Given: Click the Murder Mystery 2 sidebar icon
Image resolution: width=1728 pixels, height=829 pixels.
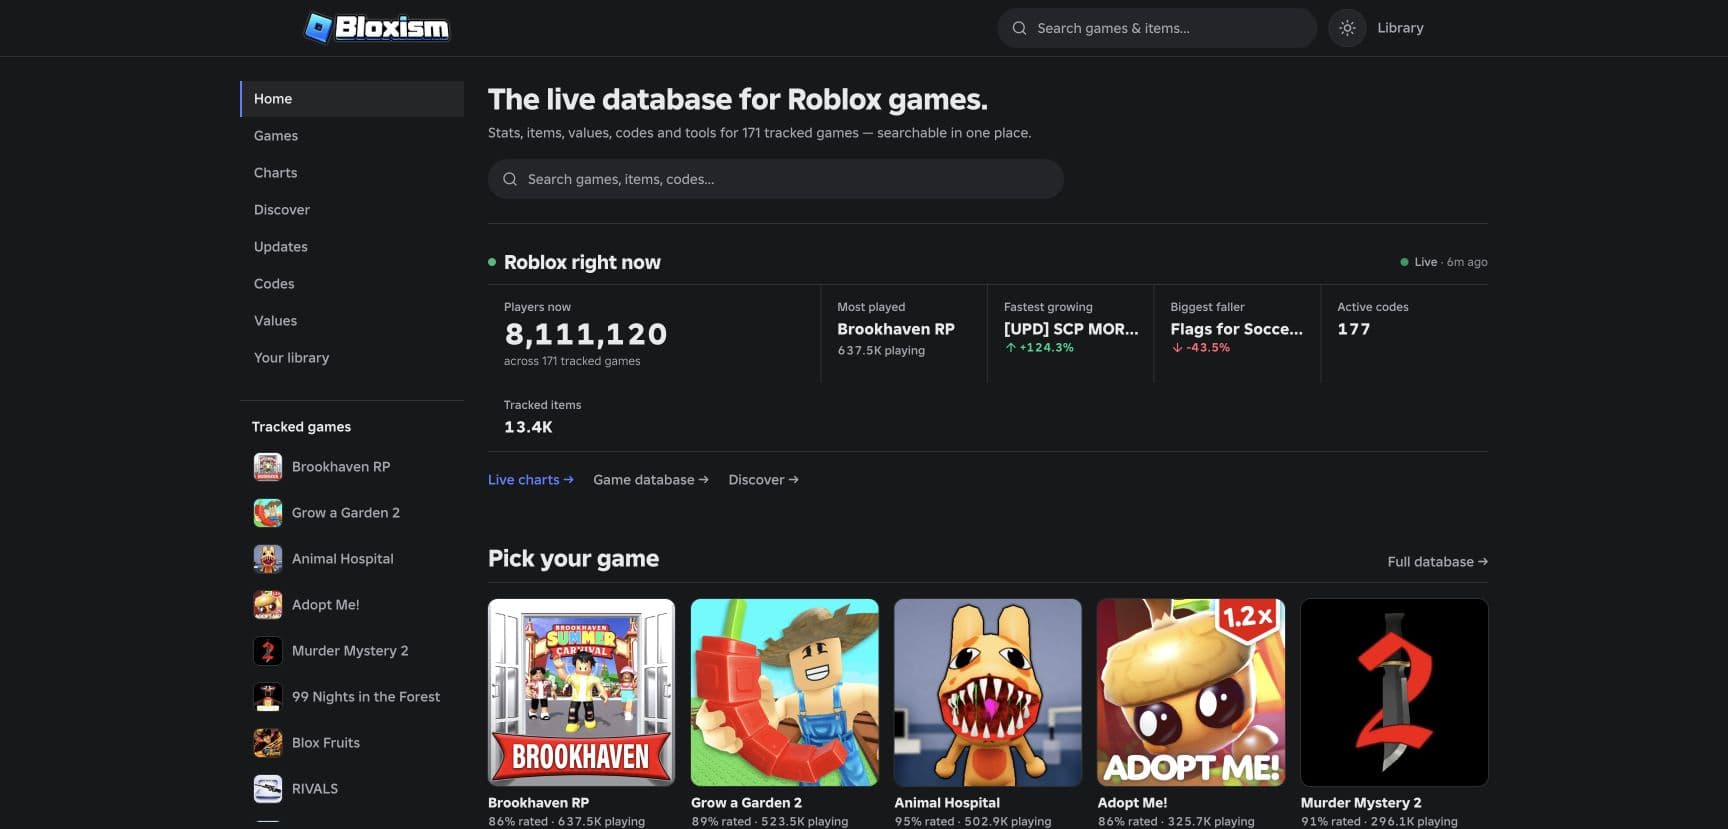Looking at the screenshot, I should [x=268, y=651].
